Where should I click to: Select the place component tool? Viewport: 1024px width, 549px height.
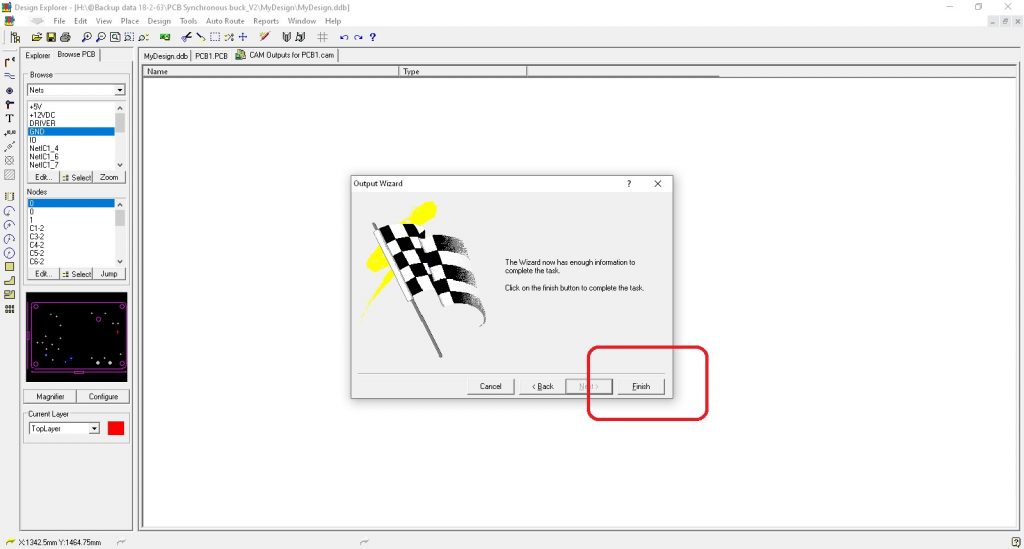(x=10, y=196)
